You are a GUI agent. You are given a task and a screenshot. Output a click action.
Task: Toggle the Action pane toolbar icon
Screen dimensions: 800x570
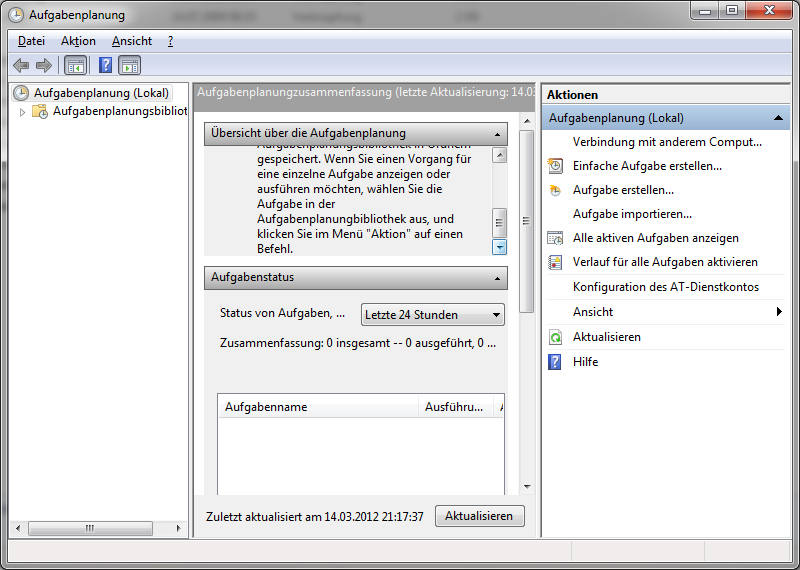coord(130,65)
